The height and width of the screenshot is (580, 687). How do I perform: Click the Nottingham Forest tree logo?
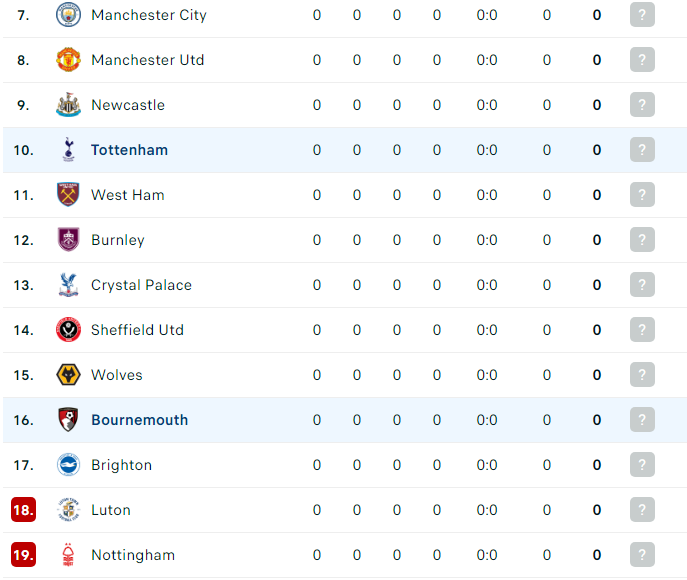click(68, 555)
